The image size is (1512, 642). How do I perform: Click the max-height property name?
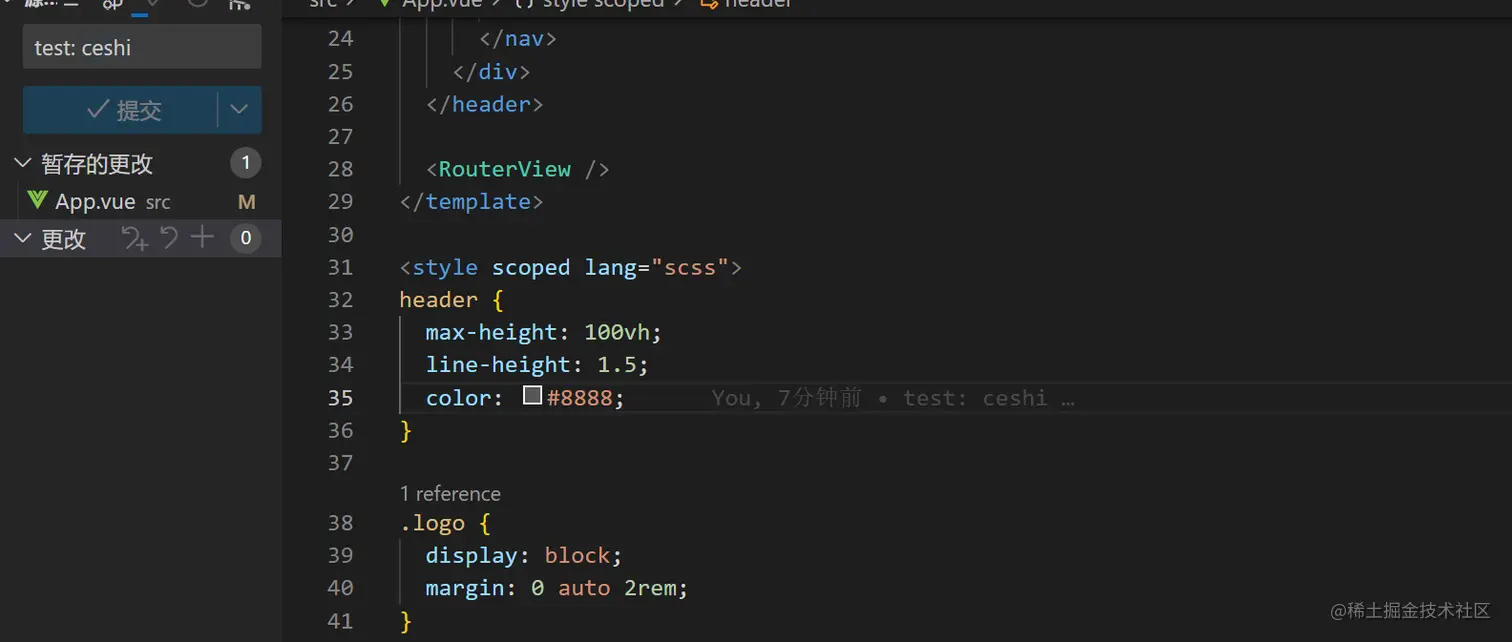pos(491,332)
